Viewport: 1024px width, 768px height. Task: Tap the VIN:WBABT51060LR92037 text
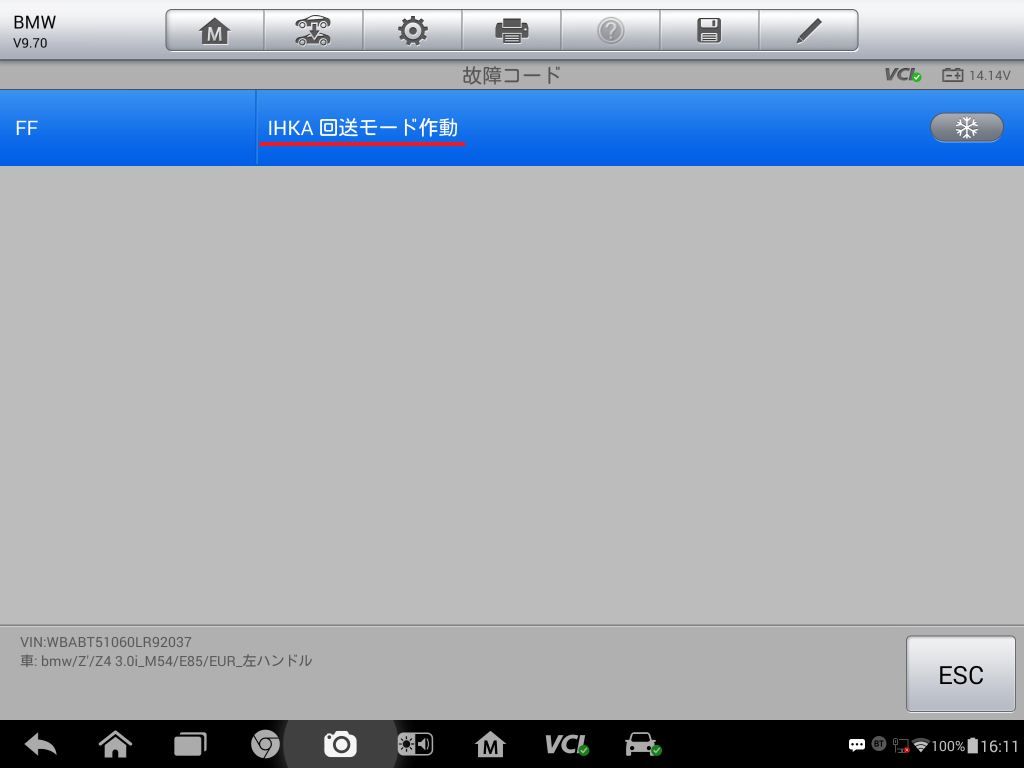click(106, 642)
